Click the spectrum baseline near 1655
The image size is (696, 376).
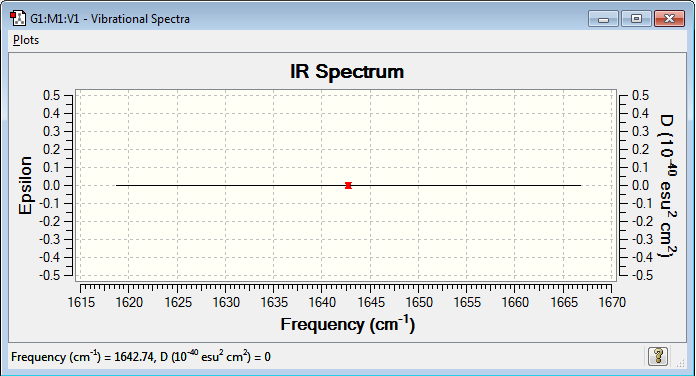coord(467,186)
